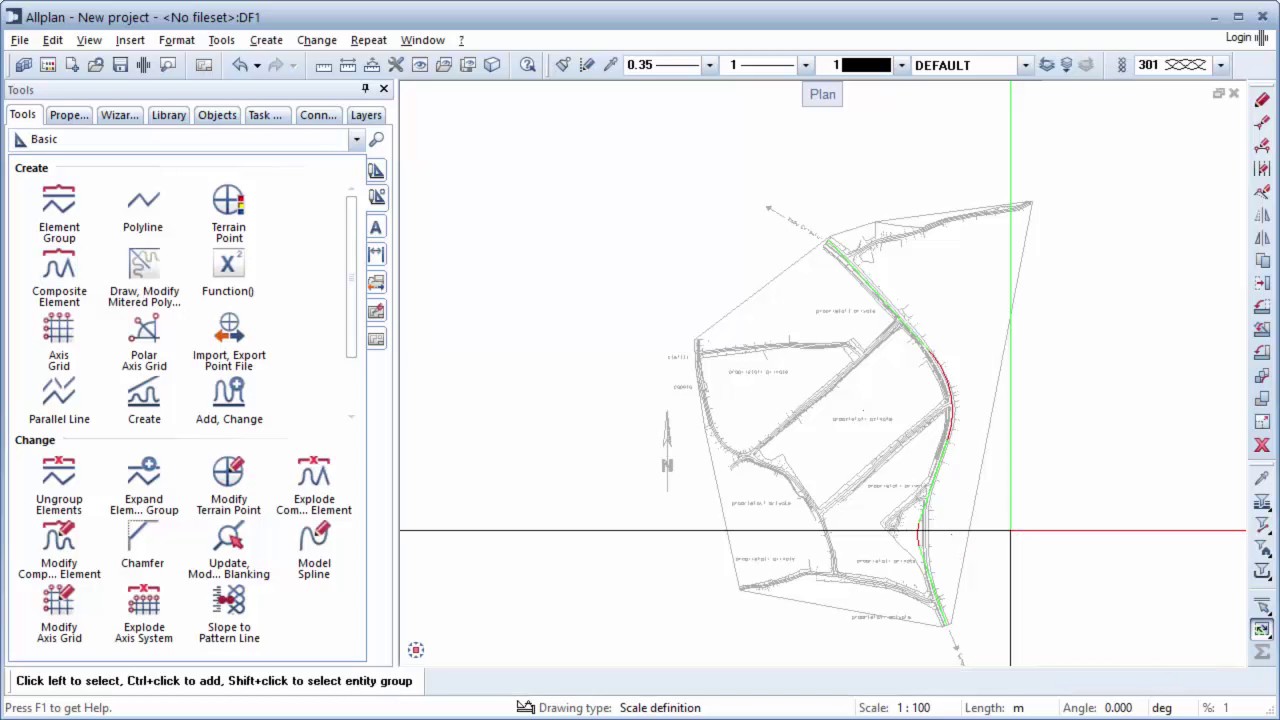
Task: Open the Format menu
Action: [x=177, y=40]
